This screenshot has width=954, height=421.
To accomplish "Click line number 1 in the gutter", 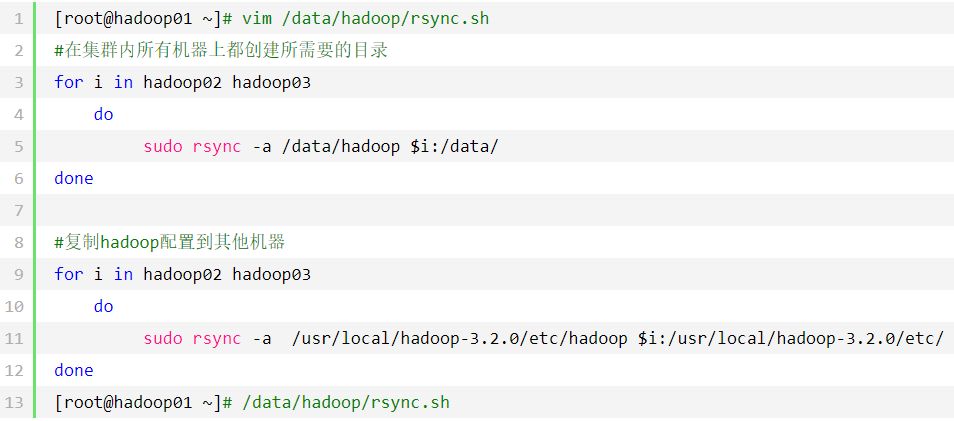I will tap(18, 19).
